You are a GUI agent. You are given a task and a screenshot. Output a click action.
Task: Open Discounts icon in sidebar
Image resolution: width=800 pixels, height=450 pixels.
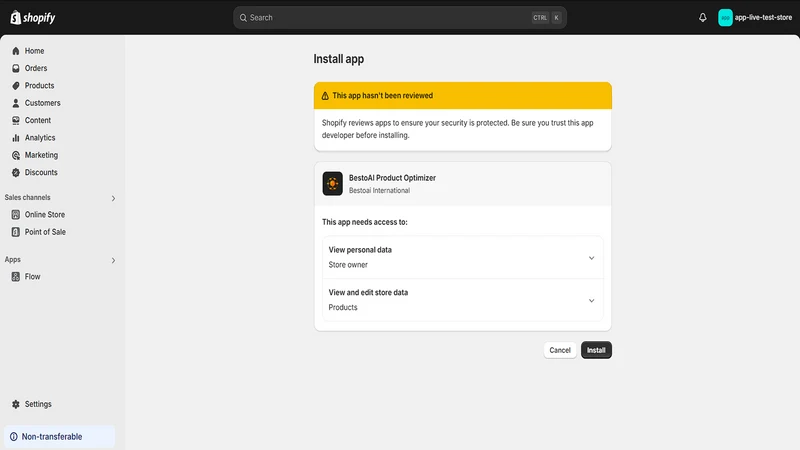16,172
